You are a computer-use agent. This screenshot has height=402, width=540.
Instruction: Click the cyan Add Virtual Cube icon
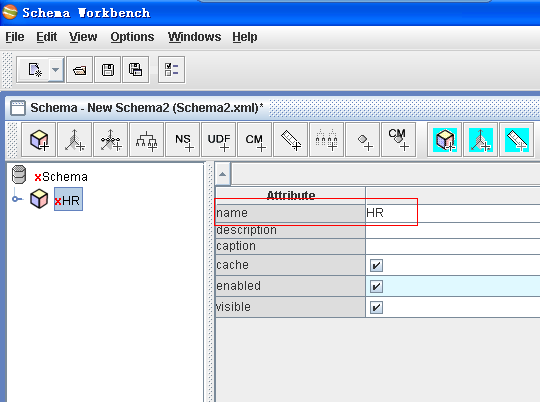coord(445,140)
